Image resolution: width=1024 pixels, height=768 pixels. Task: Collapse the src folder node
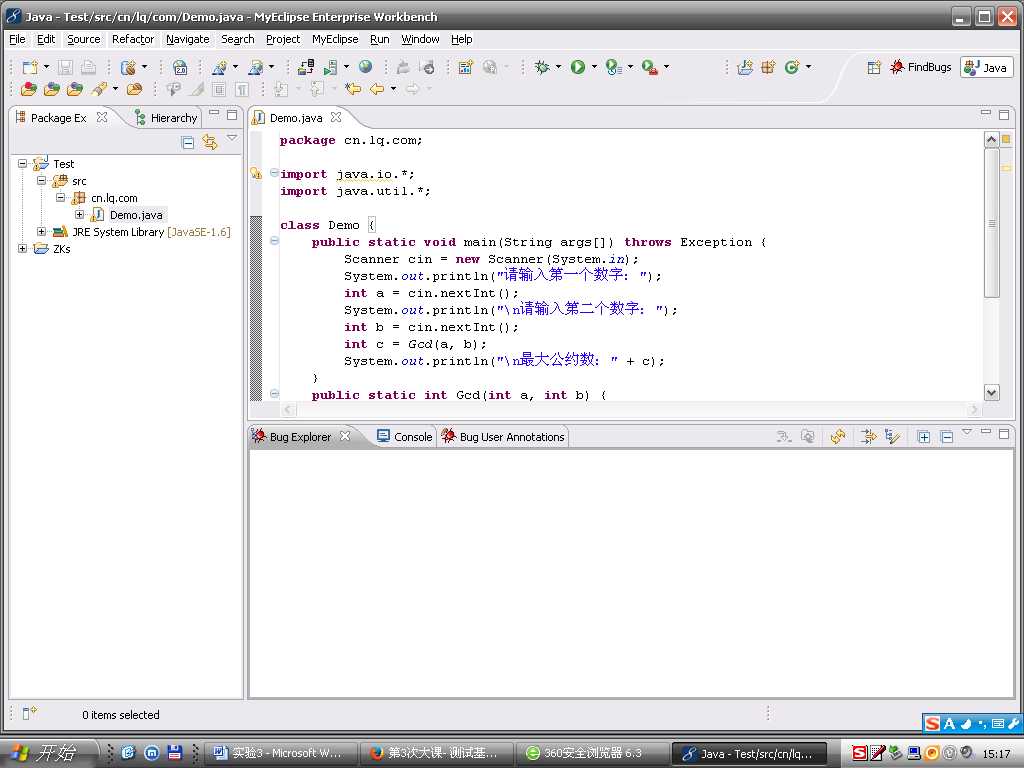(42, 180)
